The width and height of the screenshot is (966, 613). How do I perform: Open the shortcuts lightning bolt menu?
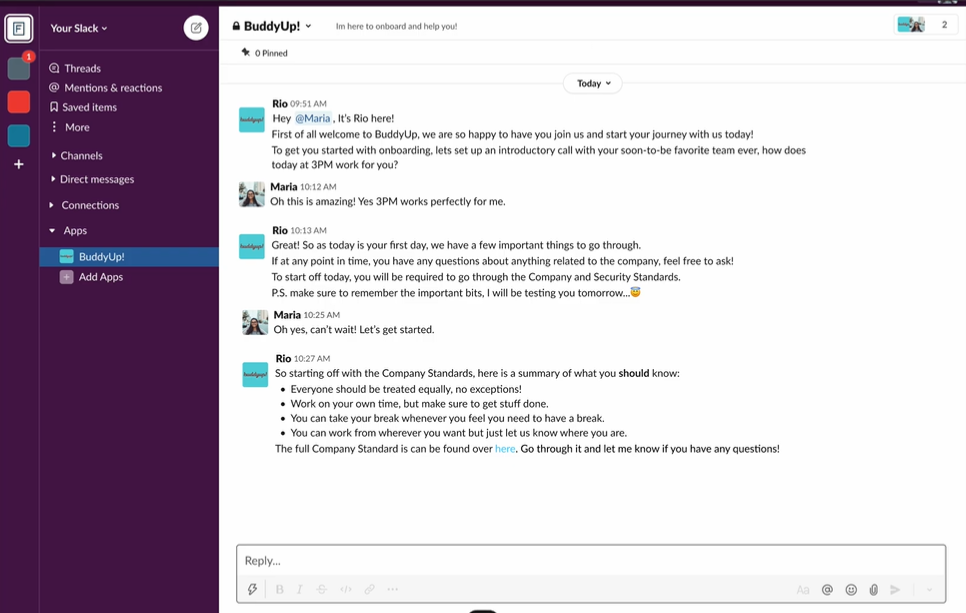coord(252,590)
